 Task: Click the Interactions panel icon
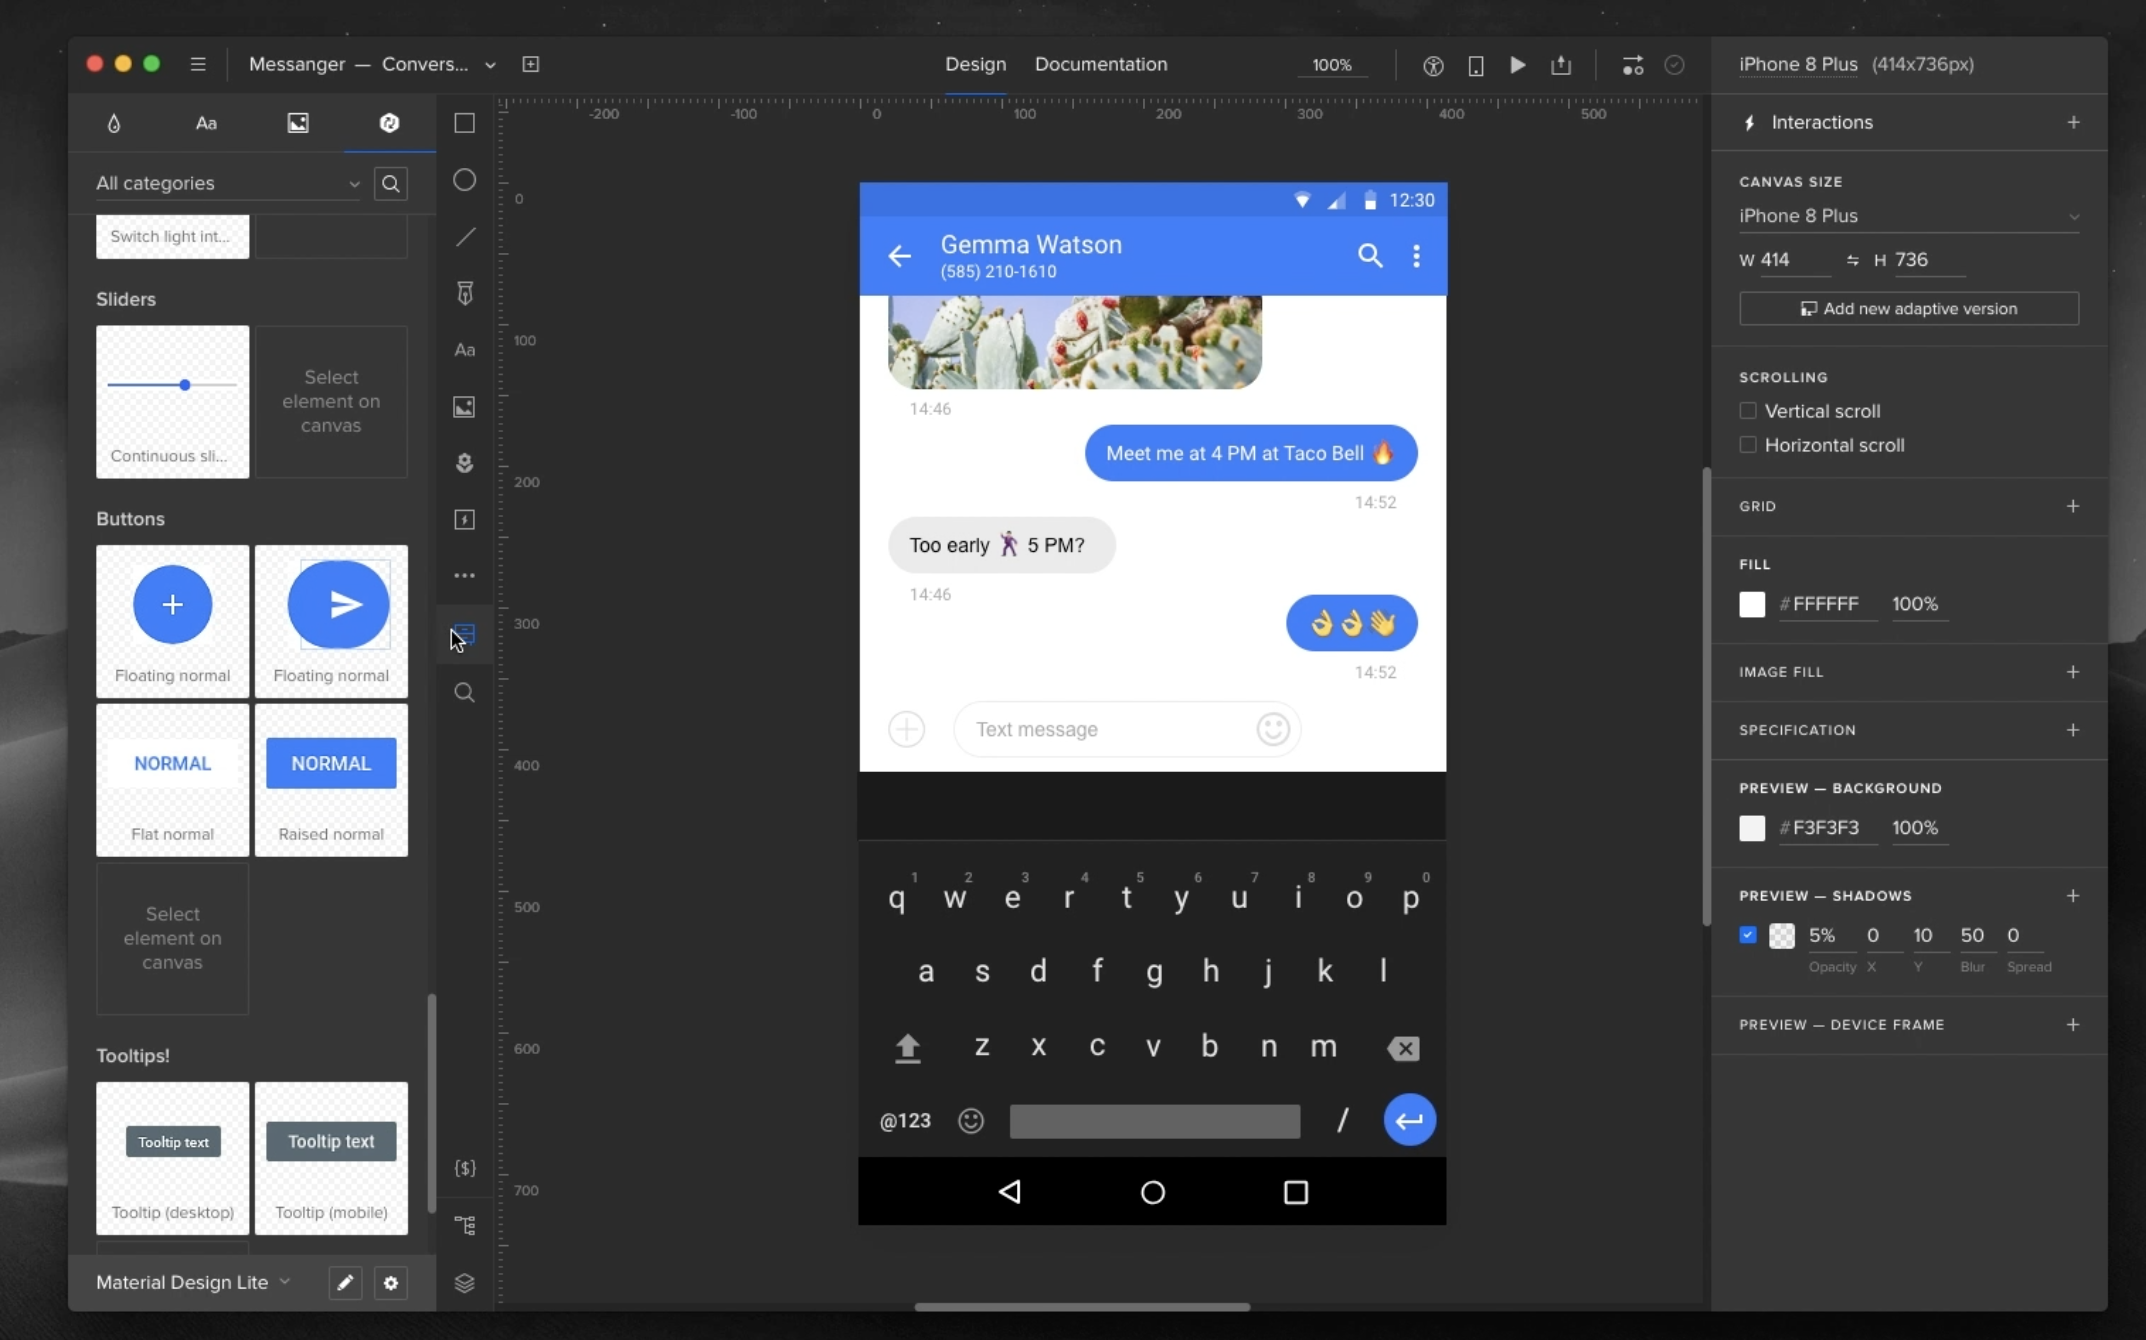click(x=1749, y=122)
